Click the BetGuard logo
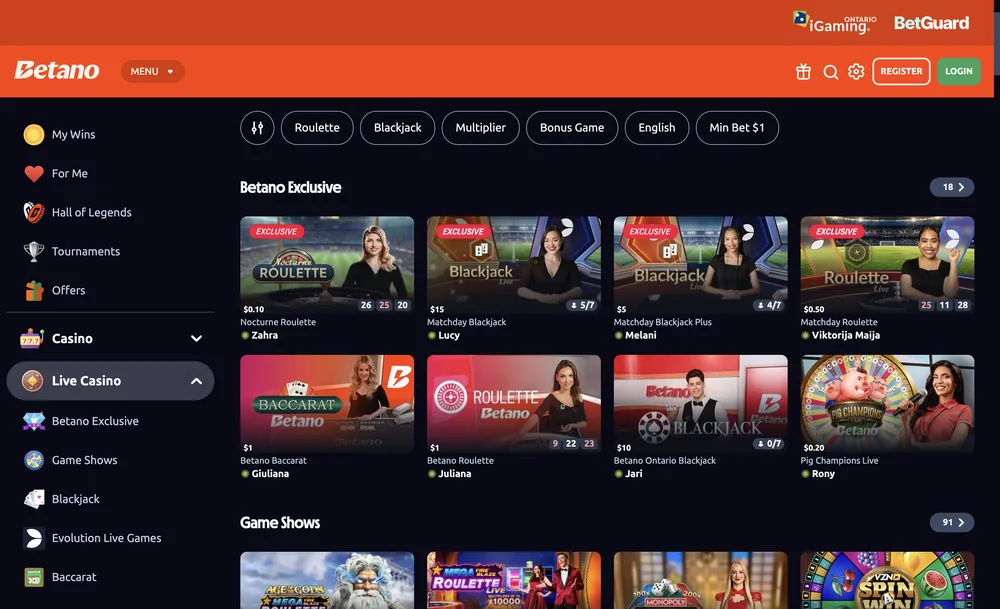 pos(931,23)
